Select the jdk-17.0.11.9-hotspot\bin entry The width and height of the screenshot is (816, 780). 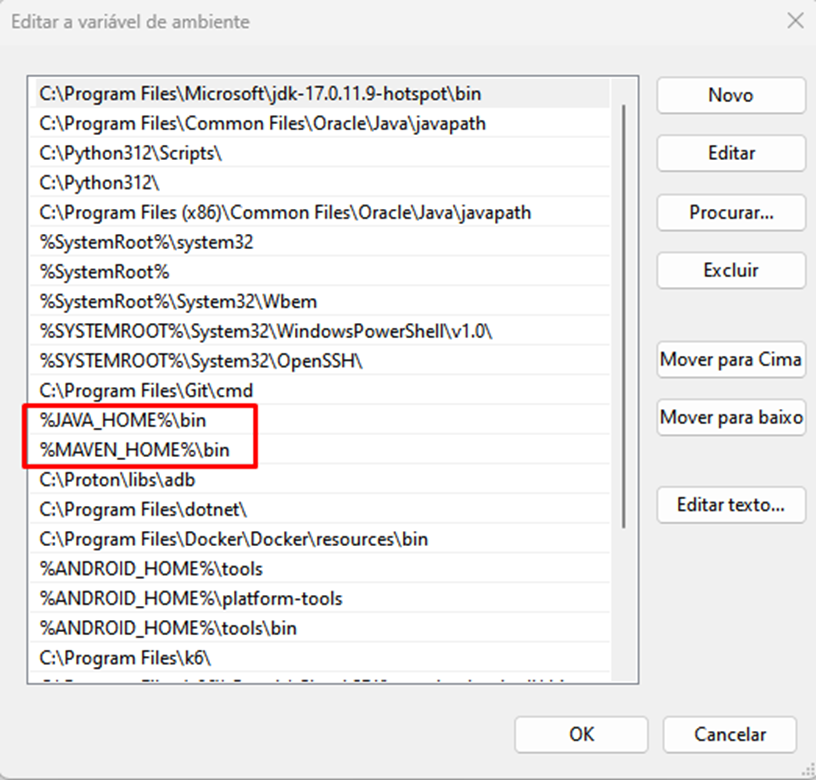(x=320, y=94)
